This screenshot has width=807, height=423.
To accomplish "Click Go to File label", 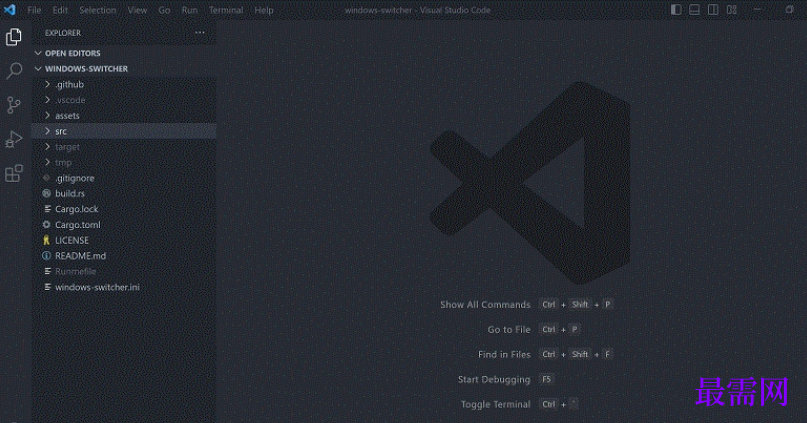I will (509, 329).
